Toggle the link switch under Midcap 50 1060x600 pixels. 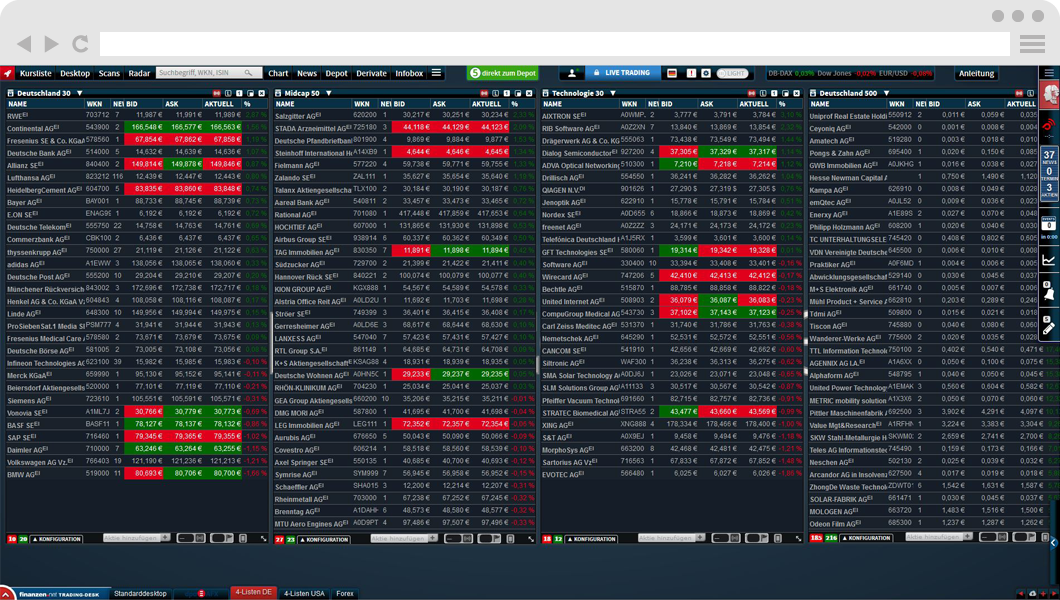click(458, 539)
